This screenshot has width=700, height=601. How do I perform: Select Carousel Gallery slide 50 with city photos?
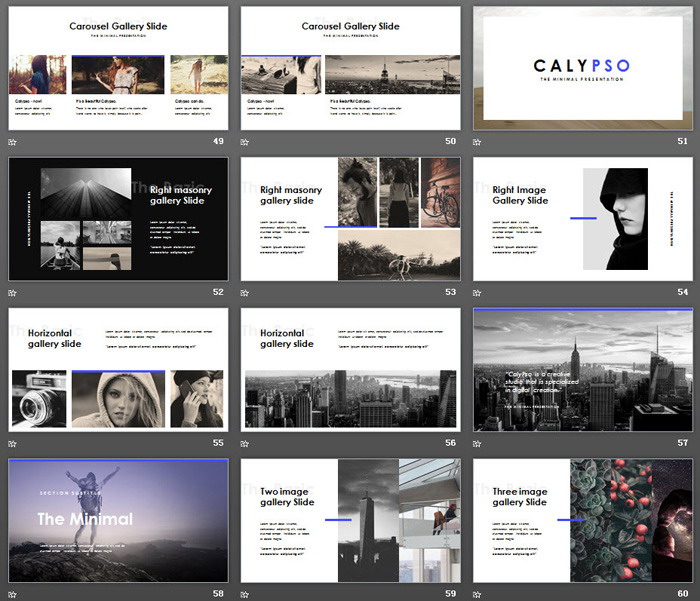pos(350,68)
